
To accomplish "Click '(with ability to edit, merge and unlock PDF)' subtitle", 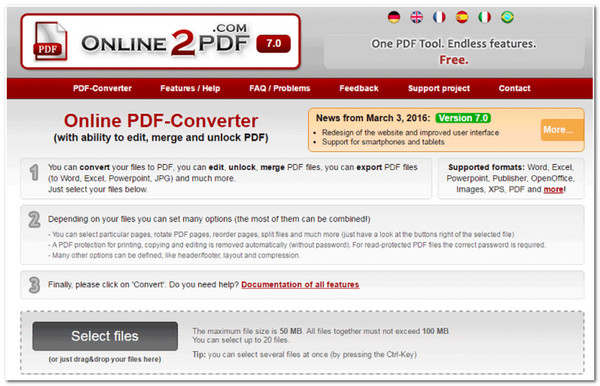I will tap(161, 138).
